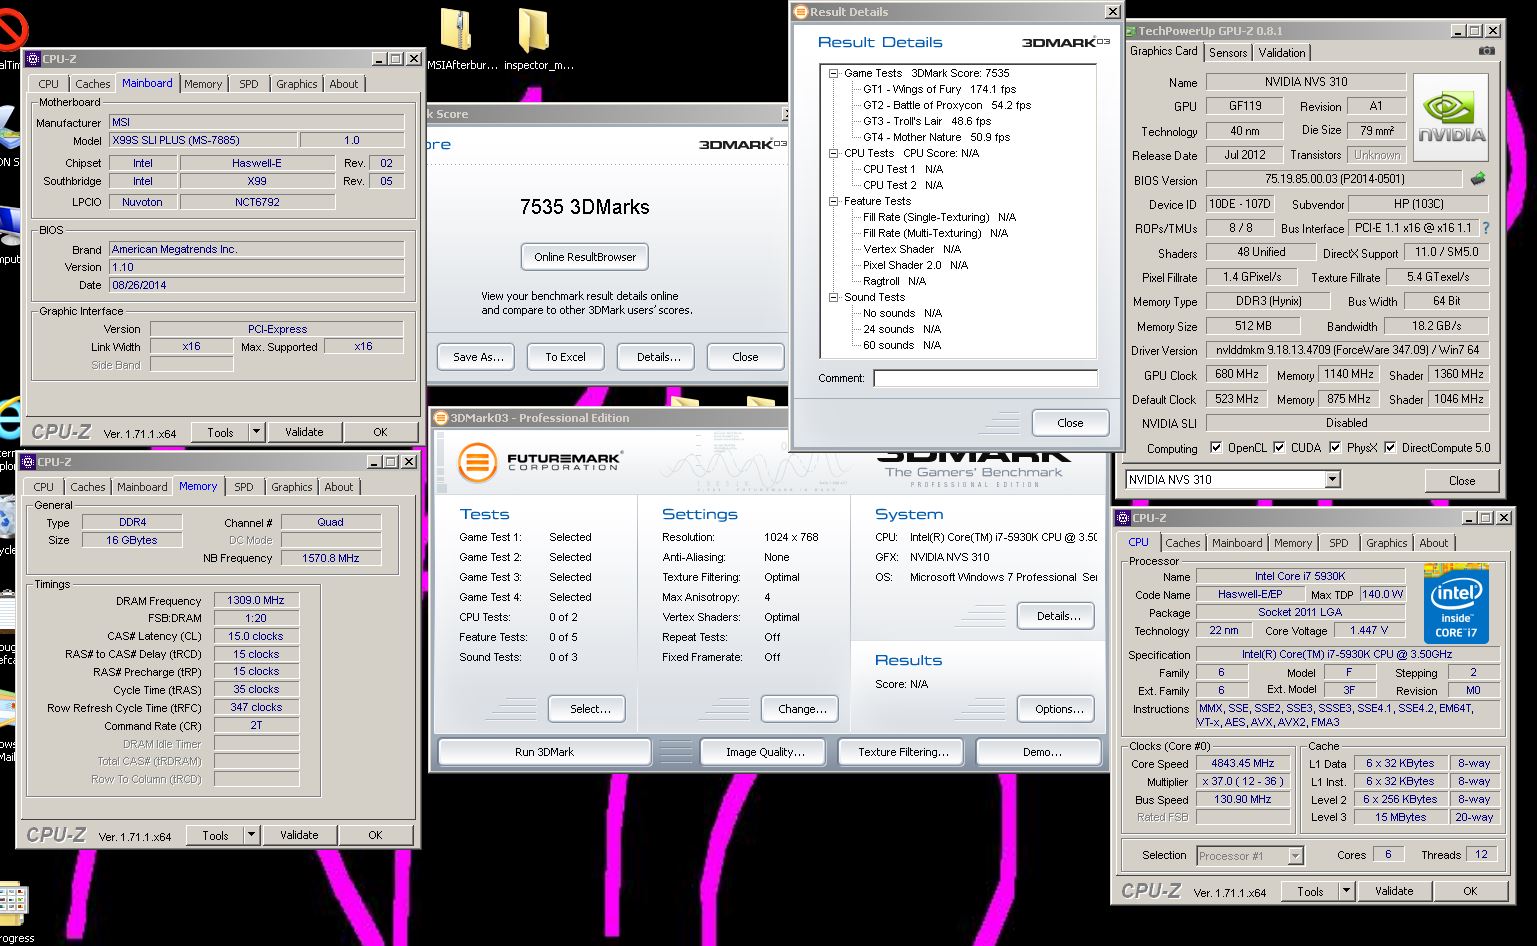
Task: Click the Texture Filtering... button
Action: click(x=903, y=752)
